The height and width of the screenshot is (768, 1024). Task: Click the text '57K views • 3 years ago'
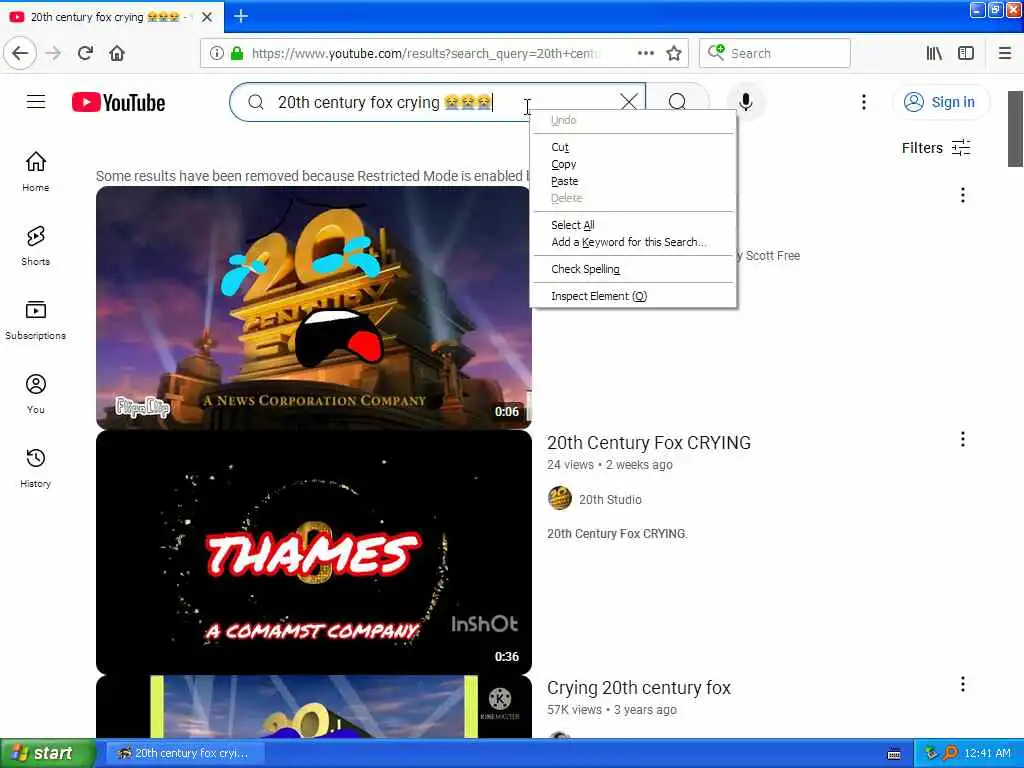(x=611, y=710)
